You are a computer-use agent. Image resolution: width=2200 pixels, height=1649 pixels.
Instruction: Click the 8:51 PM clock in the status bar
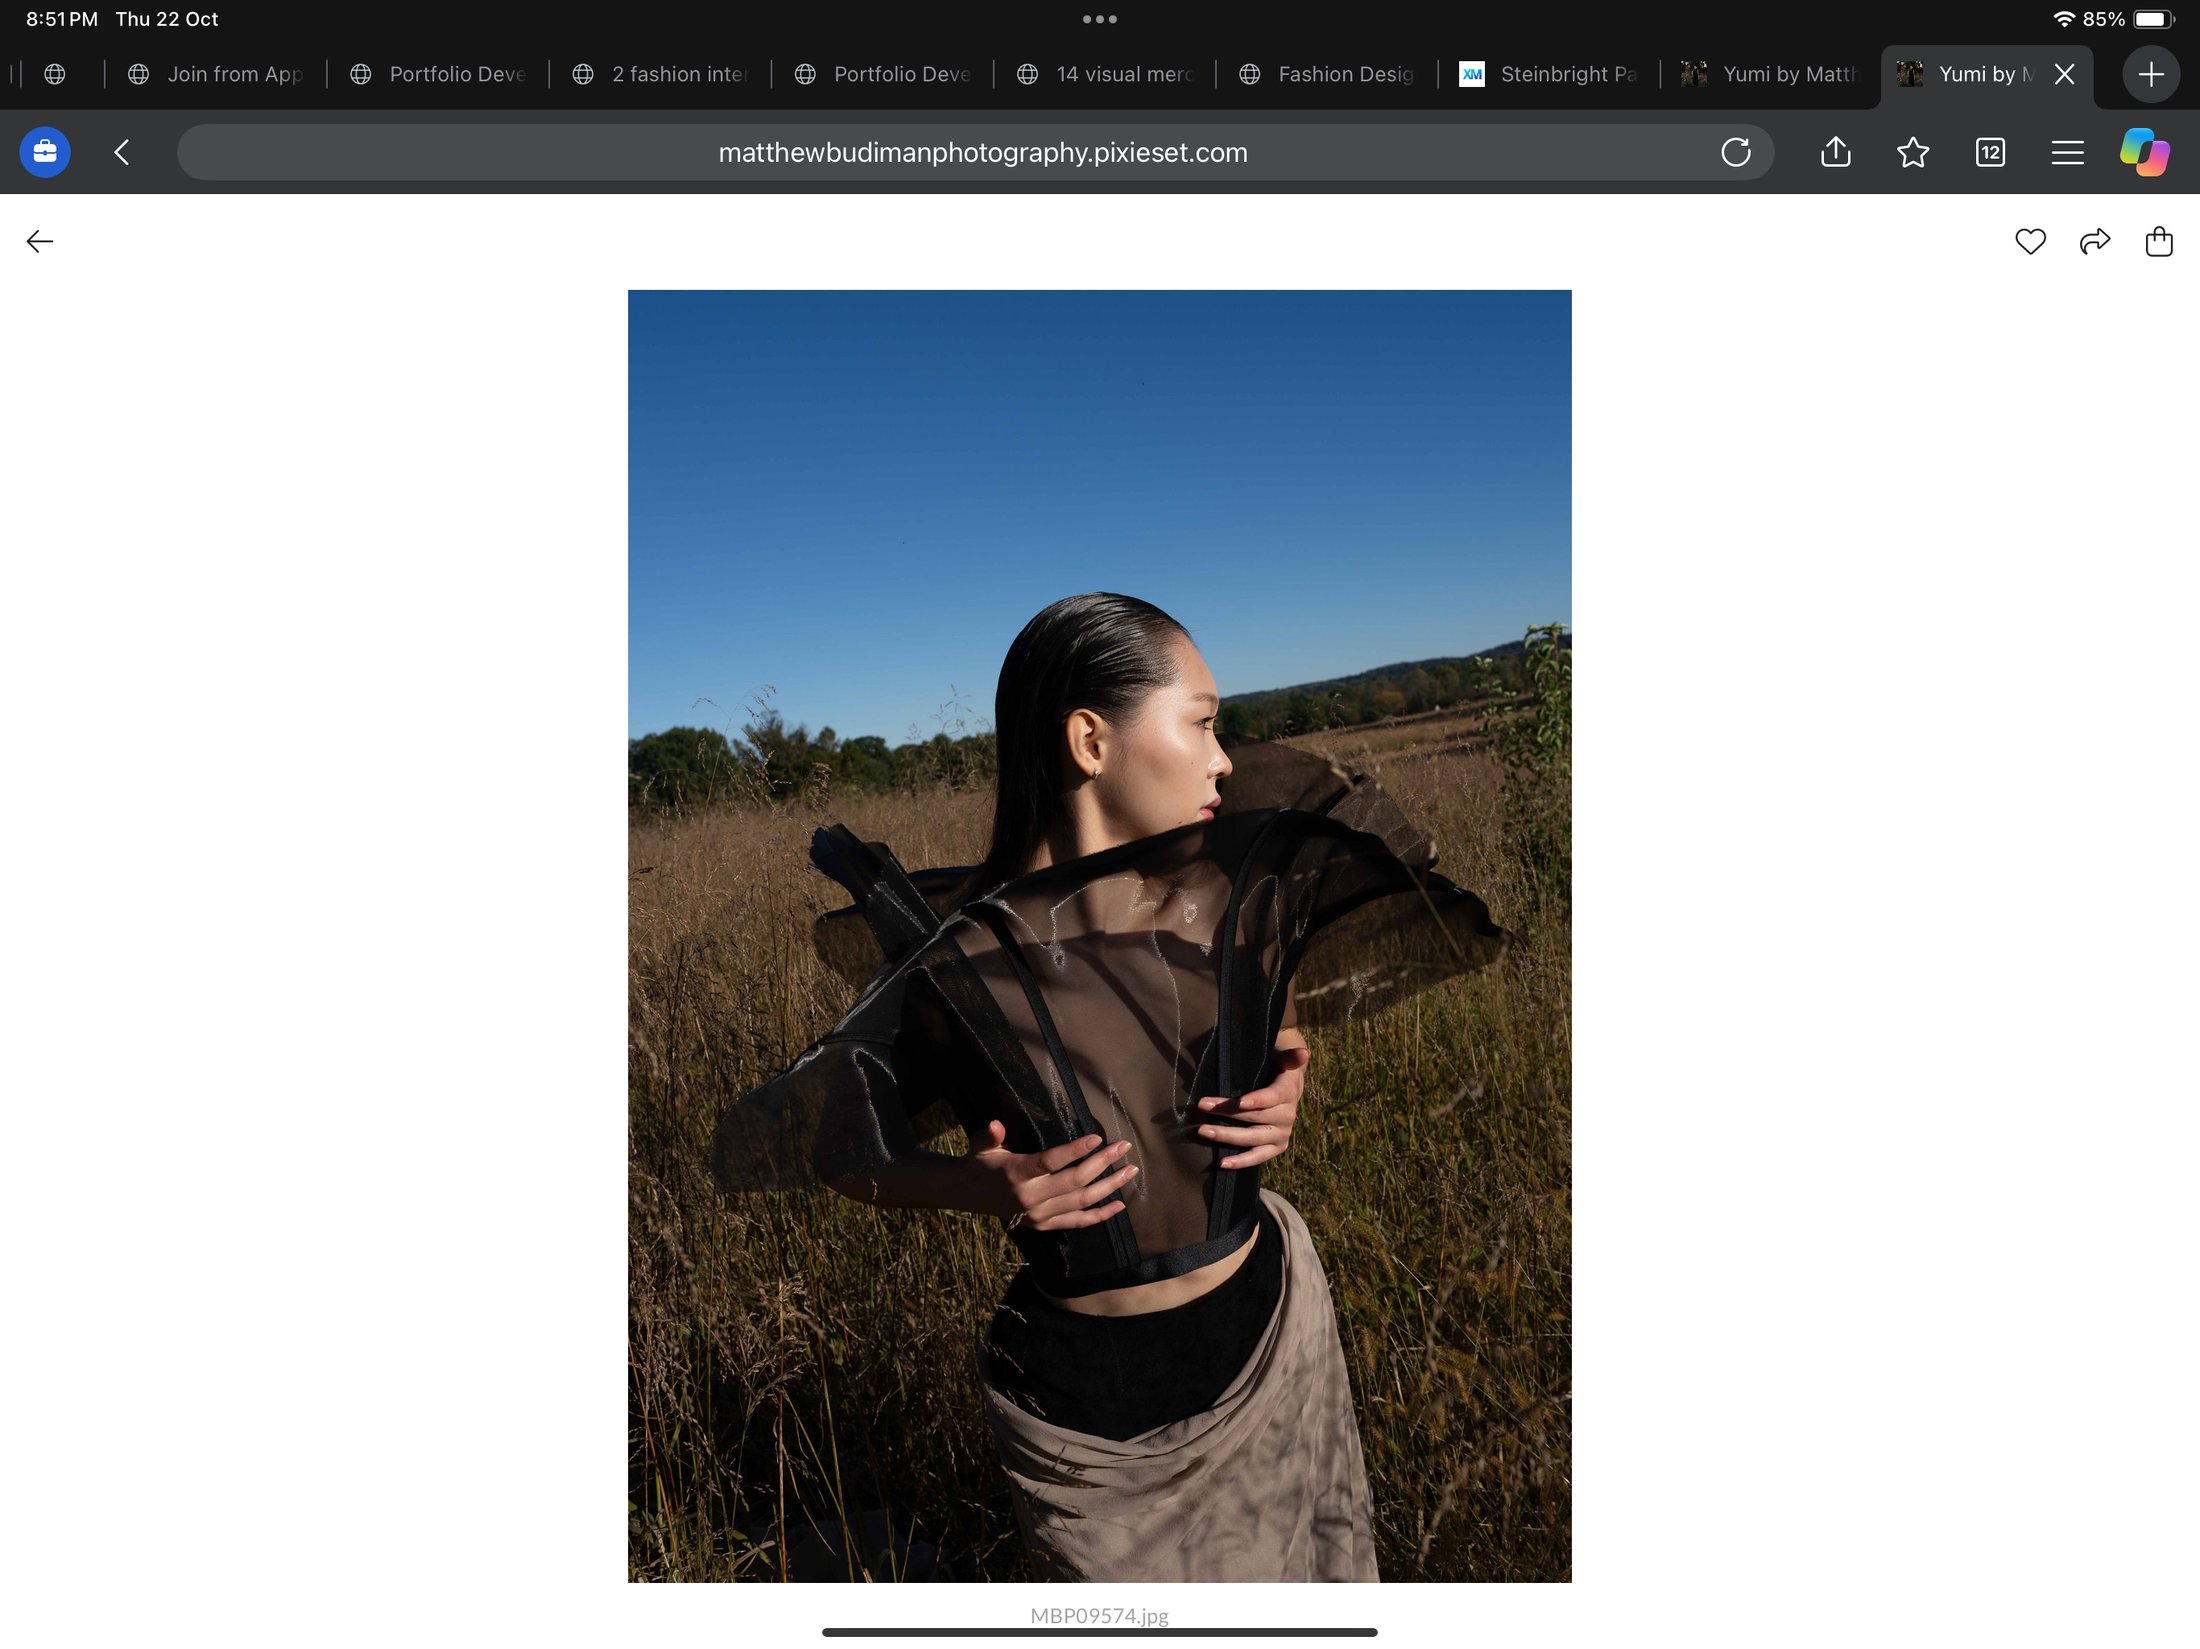point(62,19)
